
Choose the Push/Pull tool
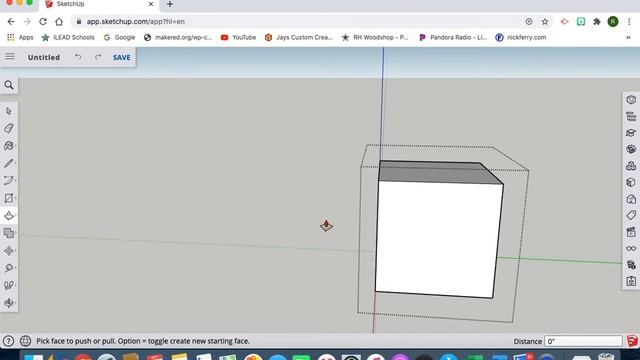point(9,216)
